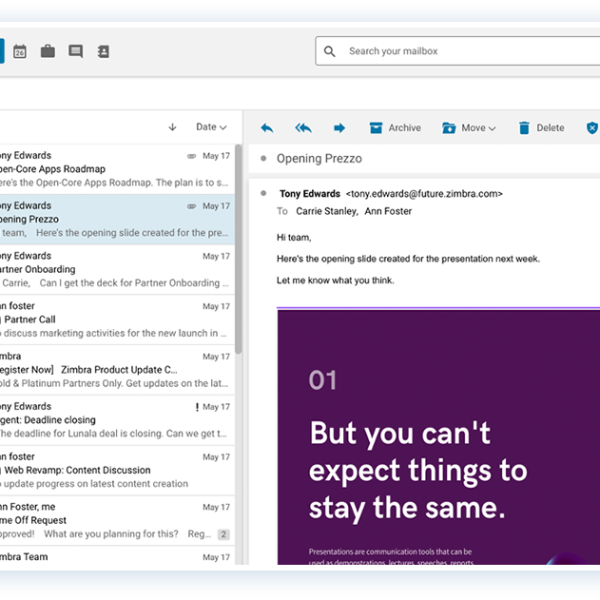The width and height of the screenshot is (600, 600).
Task: Open the Contacts address book icon
Action: point(103,51)
